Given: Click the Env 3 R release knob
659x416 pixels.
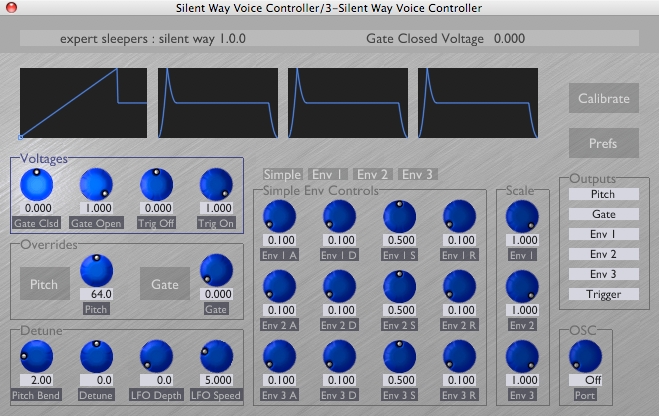Looking at the screenshot, I should pyautogui.click(x=460, y=356).
